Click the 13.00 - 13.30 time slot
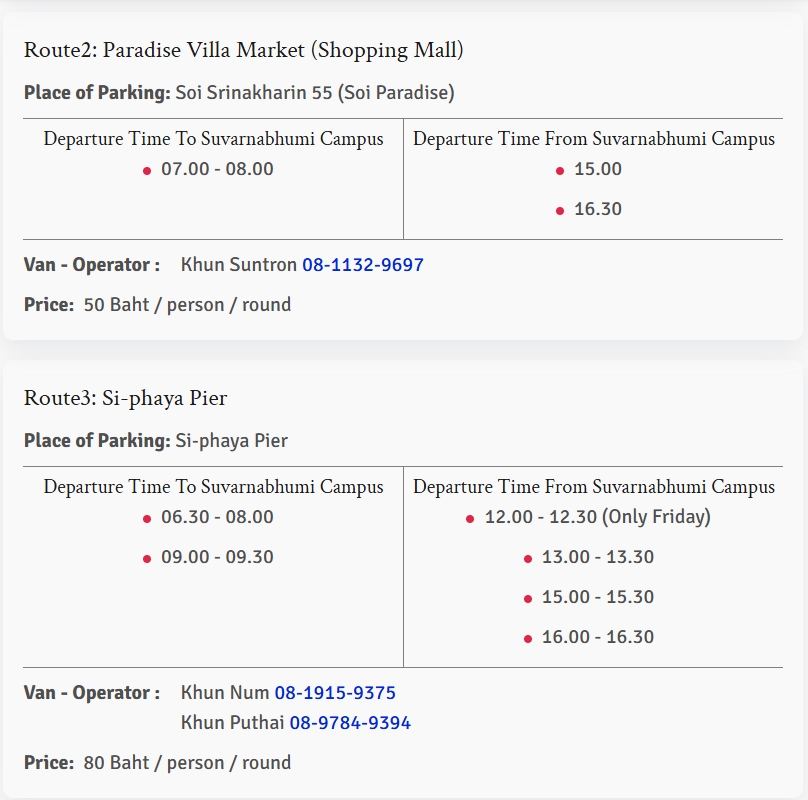The height and width of the screenshot is (800, 808). 597,557
